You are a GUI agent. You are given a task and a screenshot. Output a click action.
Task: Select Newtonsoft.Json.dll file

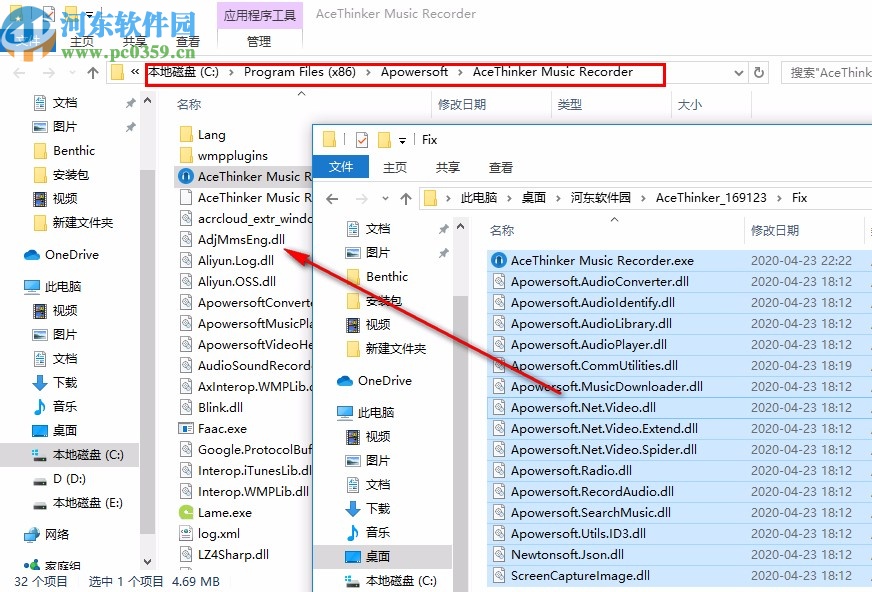tap(567, 555)
